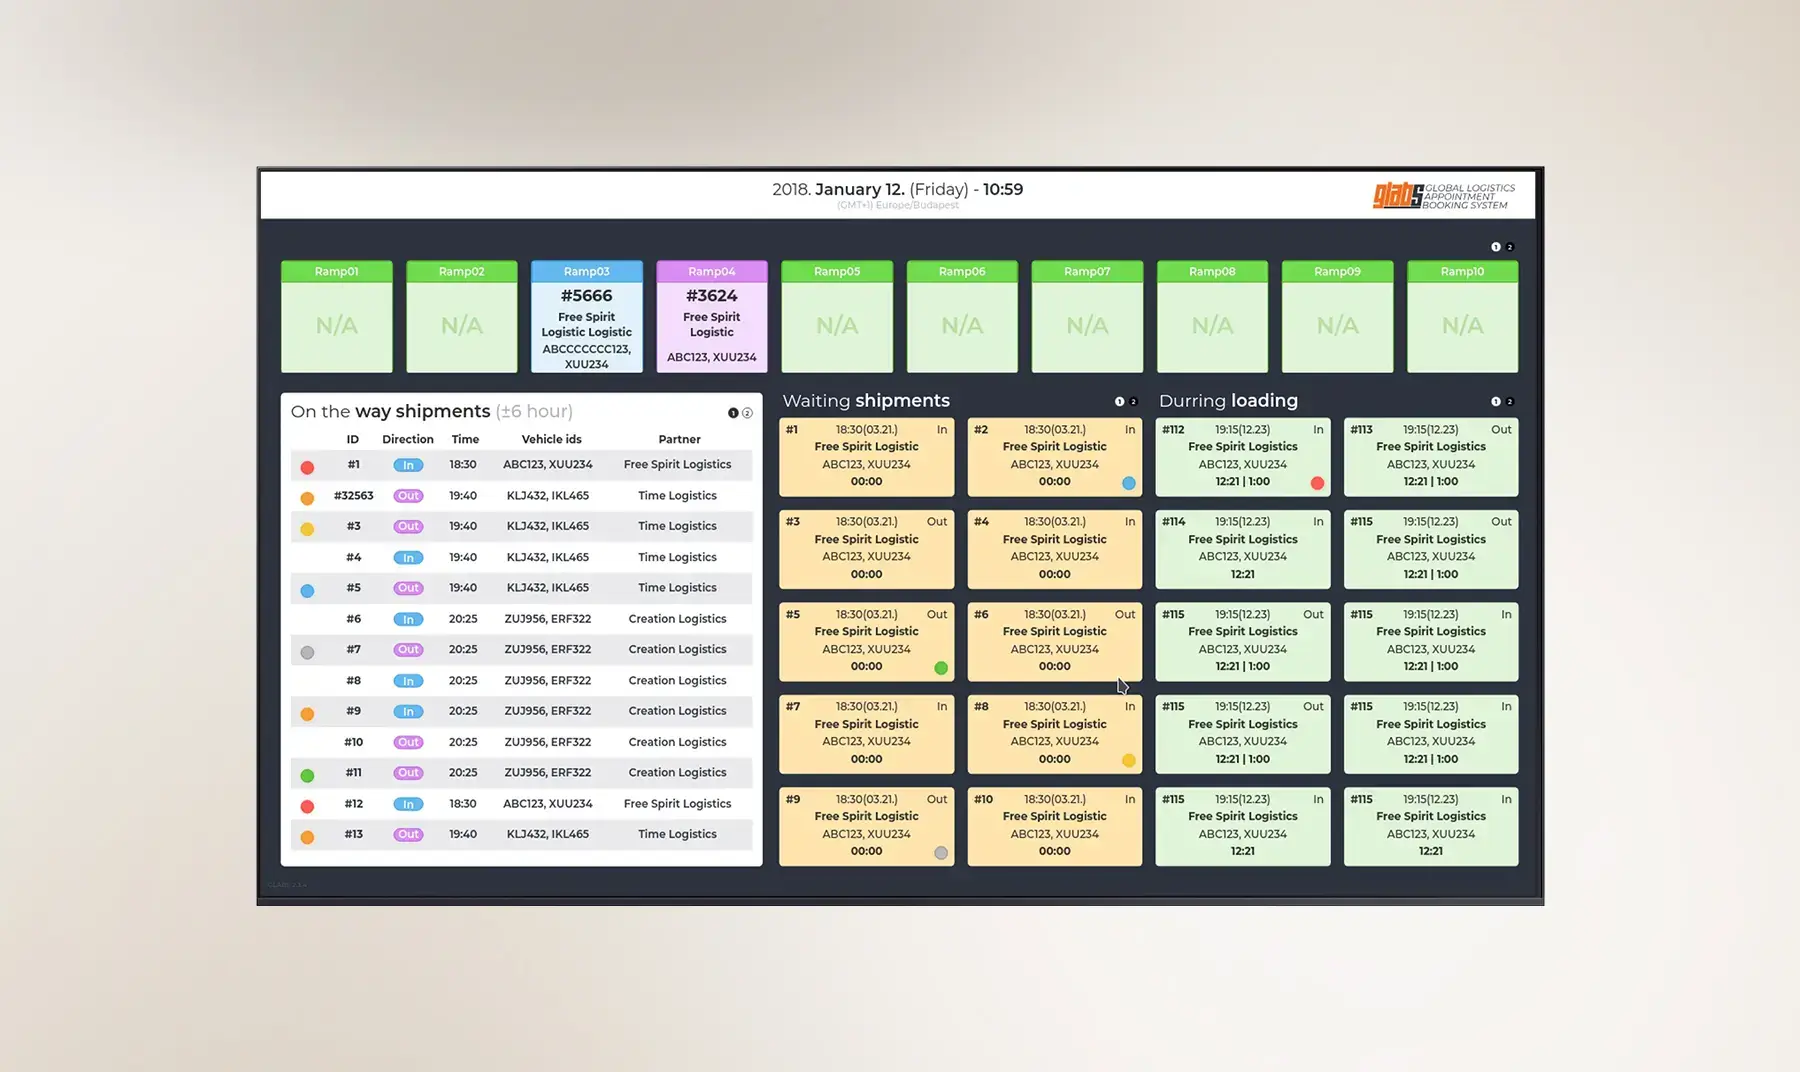Click the blue status dot on waiting card #2
This screenshot has width=1800, height=1072.
tap(1128, 483)
